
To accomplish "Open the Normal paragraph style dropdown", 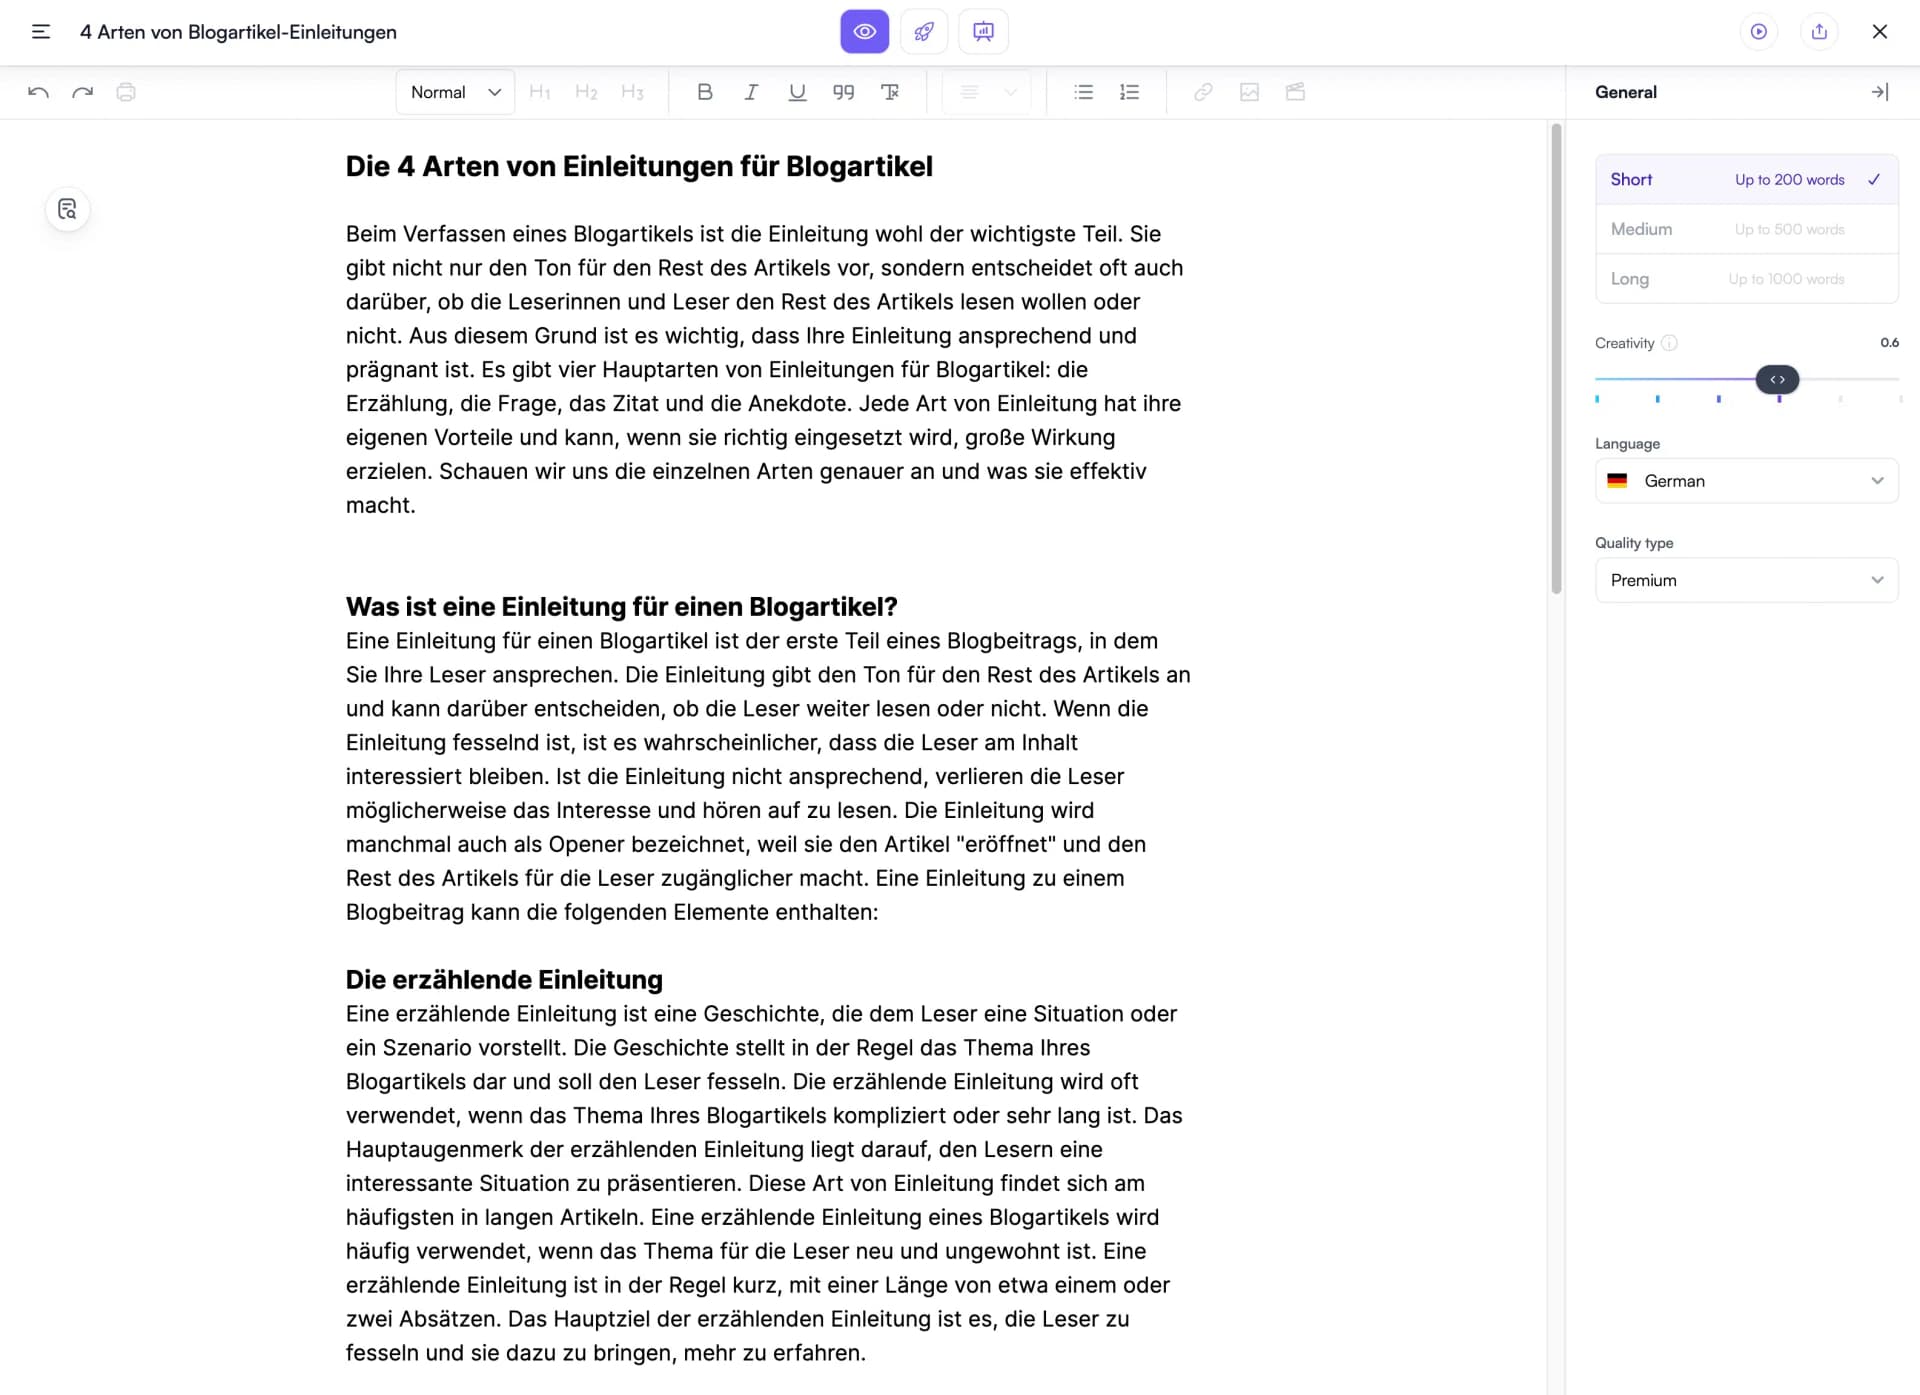I will coord(454,91).
